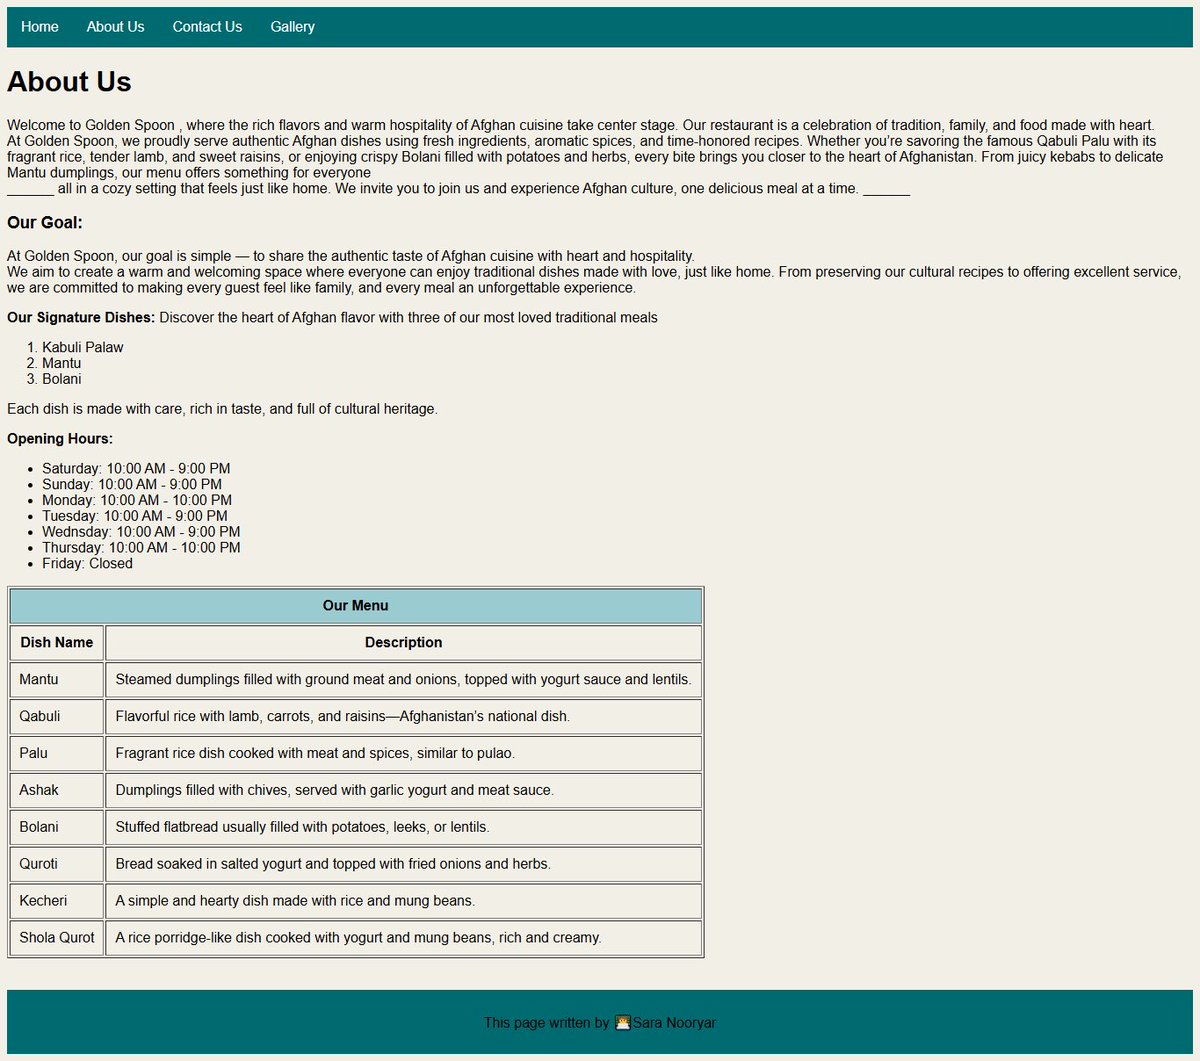
Task: Click the Shola Qurot table cell
Action: coord(57,939)
